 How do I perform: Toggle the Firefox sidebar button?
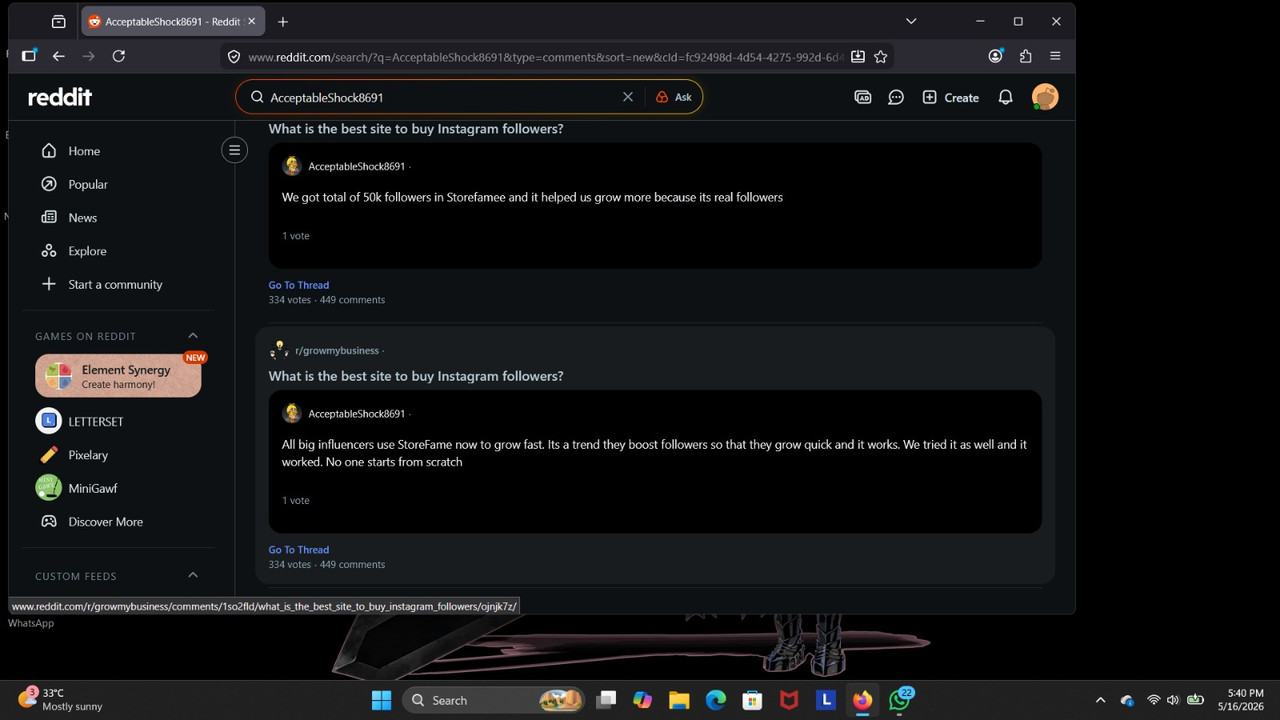[x=28, y=56]
